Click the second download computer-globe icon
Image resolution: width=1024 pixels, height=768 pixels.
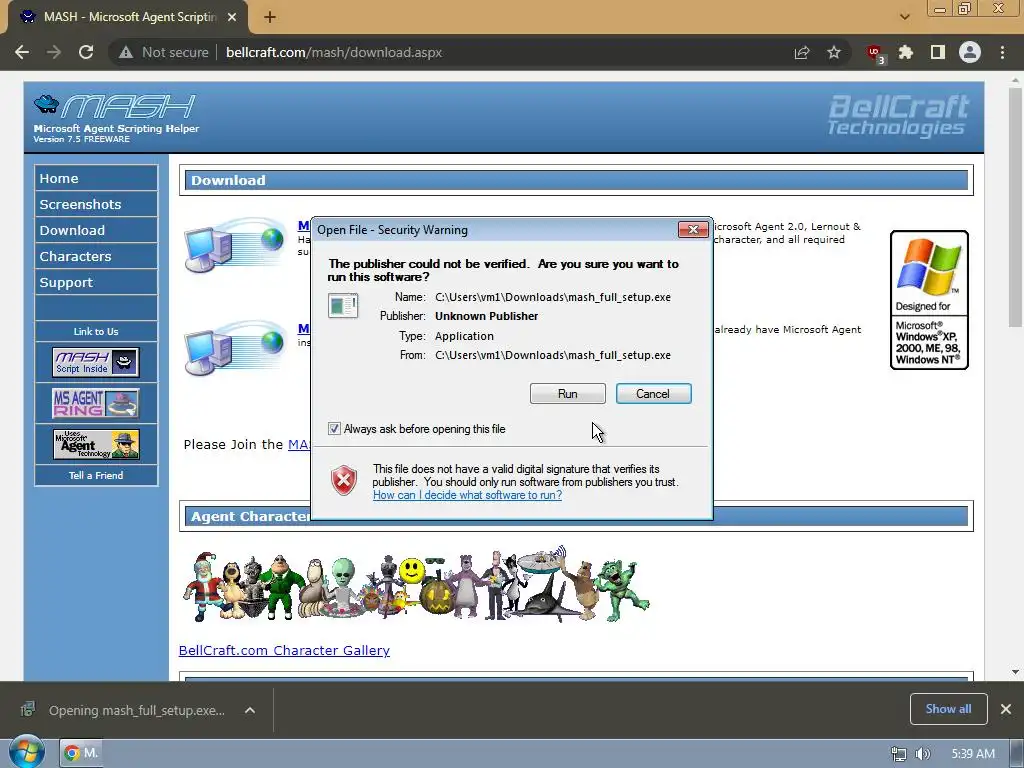pyautogui.click(x=234, y=348)
